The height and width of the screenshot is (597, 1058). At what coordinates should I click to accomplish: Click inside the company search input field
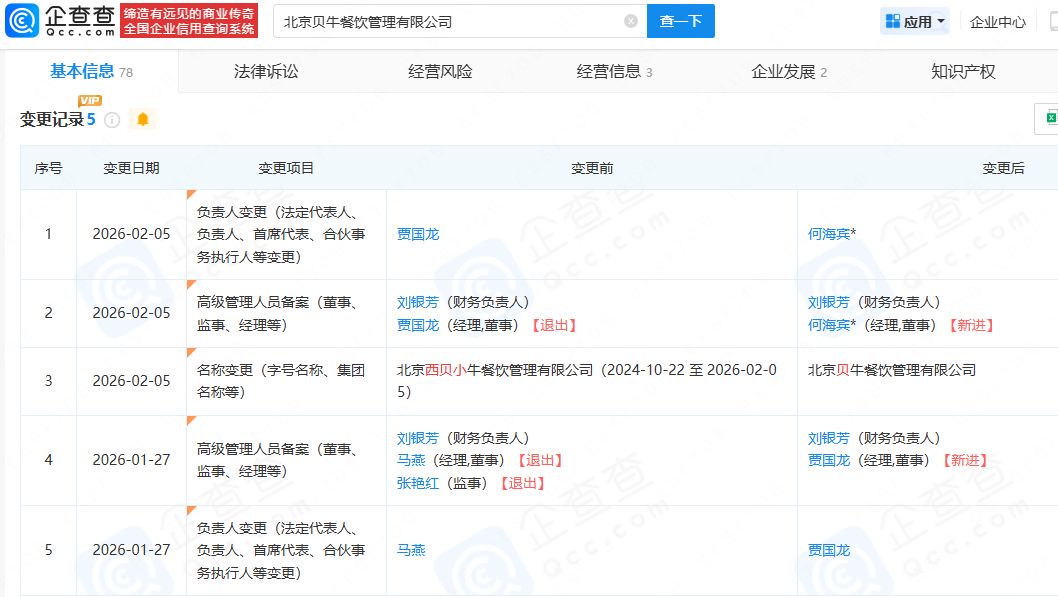pos(450,20)
